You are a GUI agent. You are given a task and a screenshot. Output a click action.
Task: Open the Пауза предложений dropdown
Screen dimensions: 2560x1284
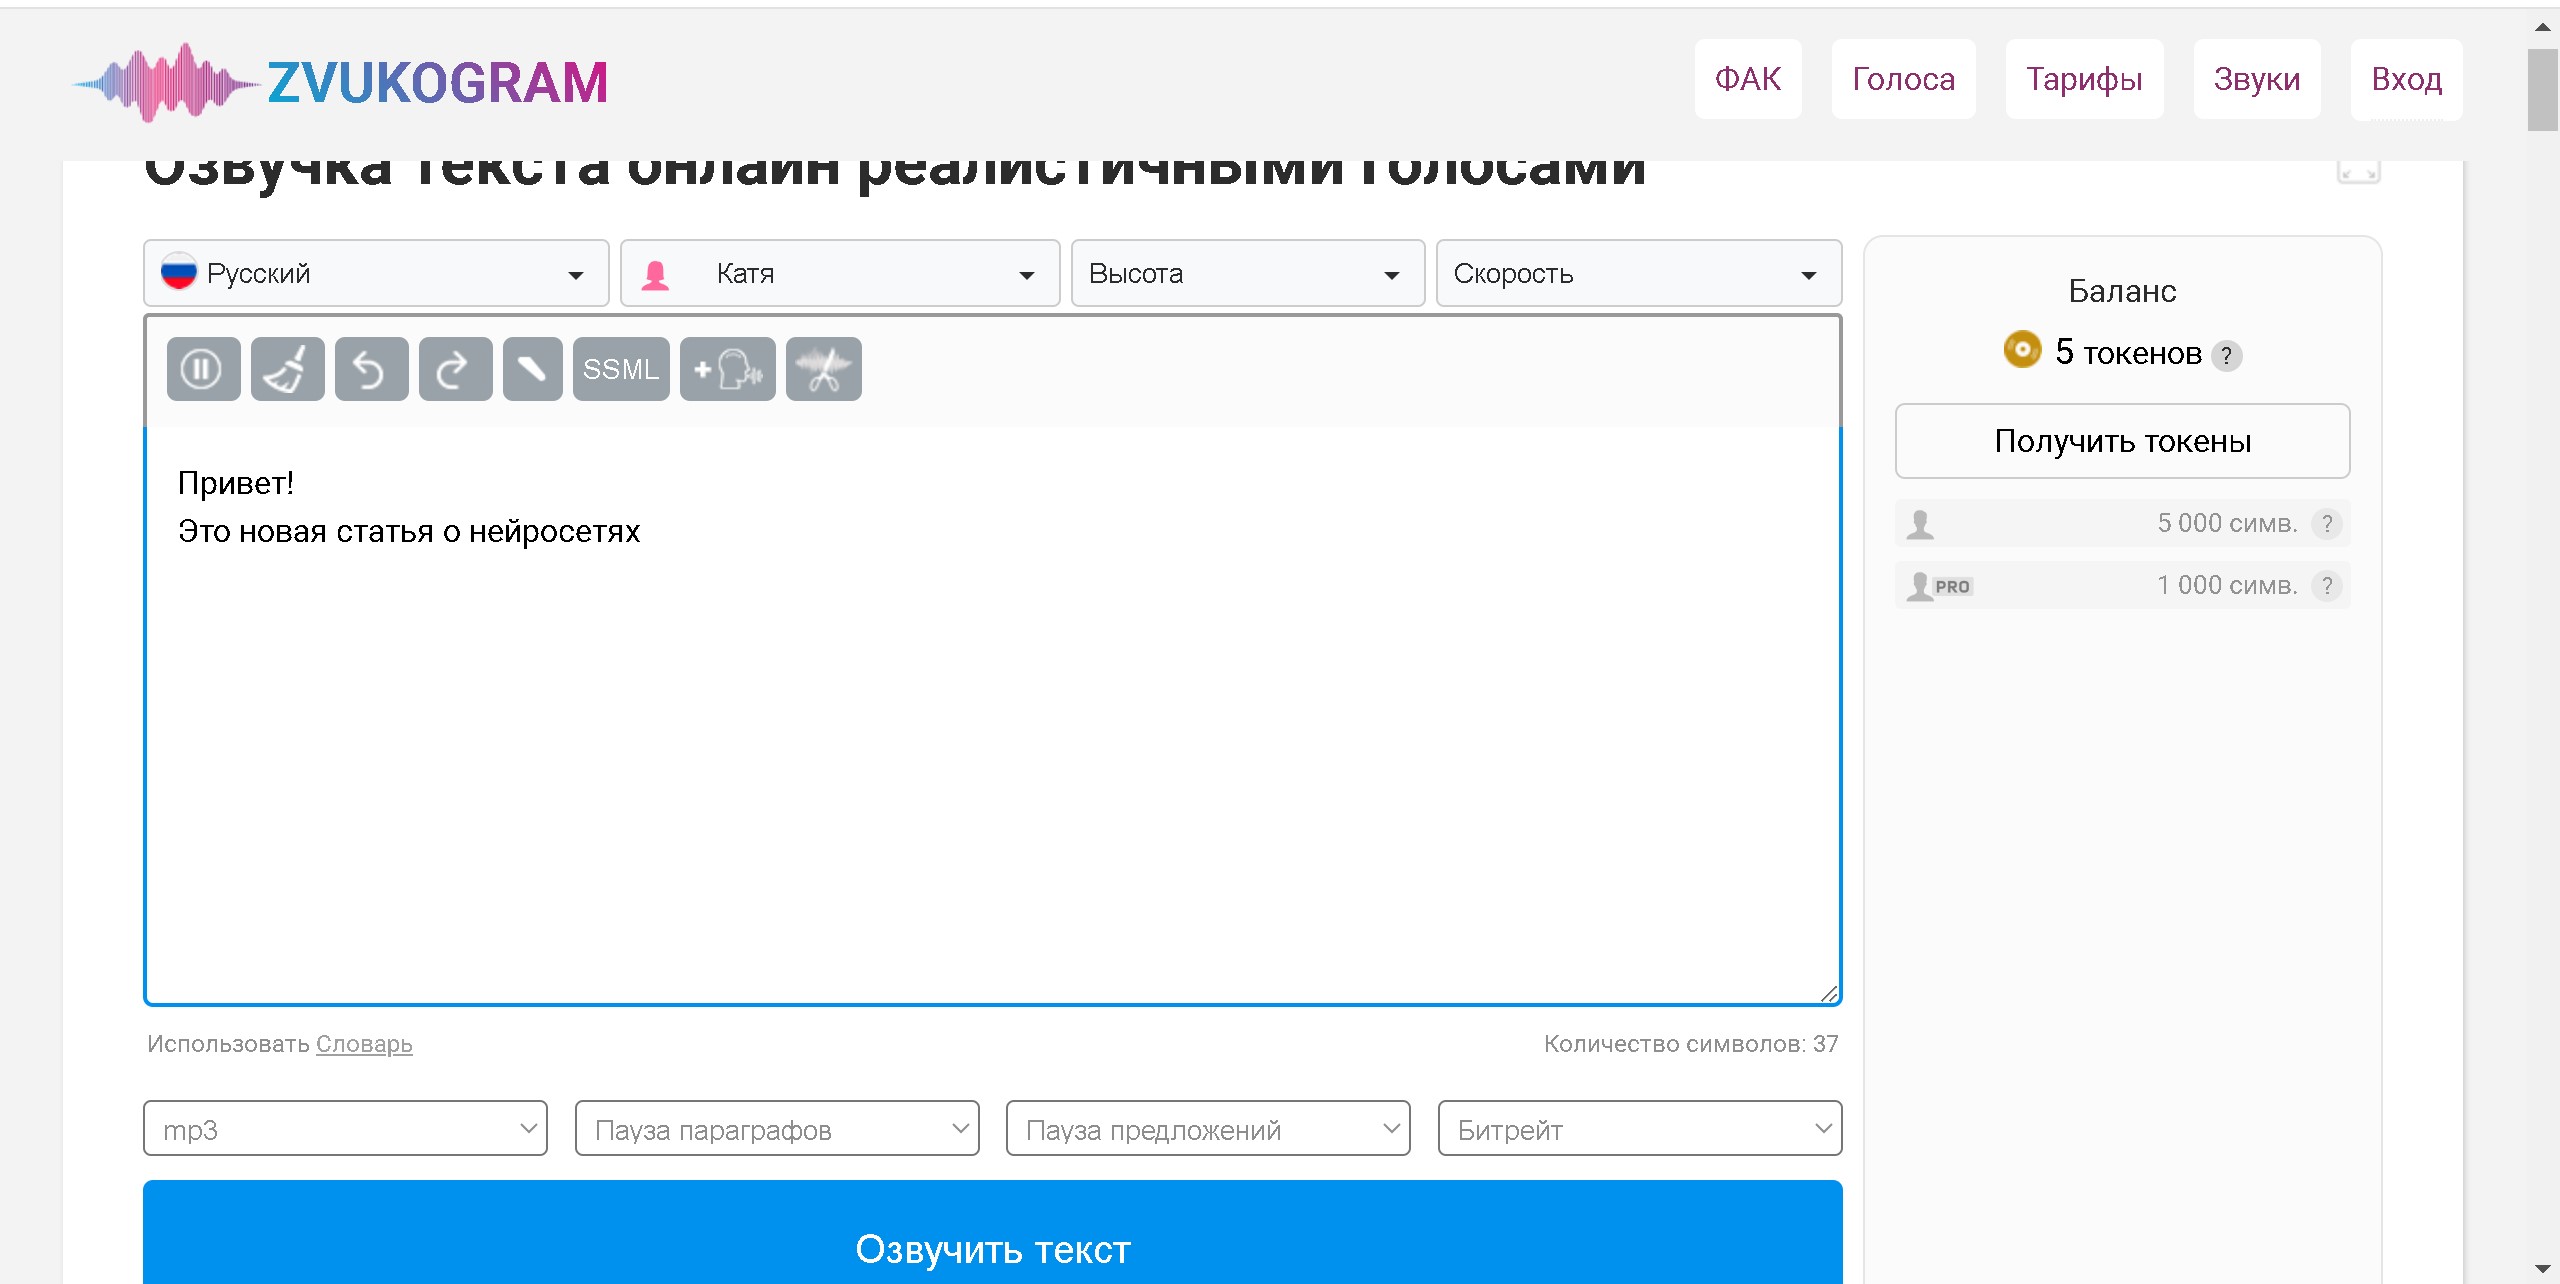1208,1128
